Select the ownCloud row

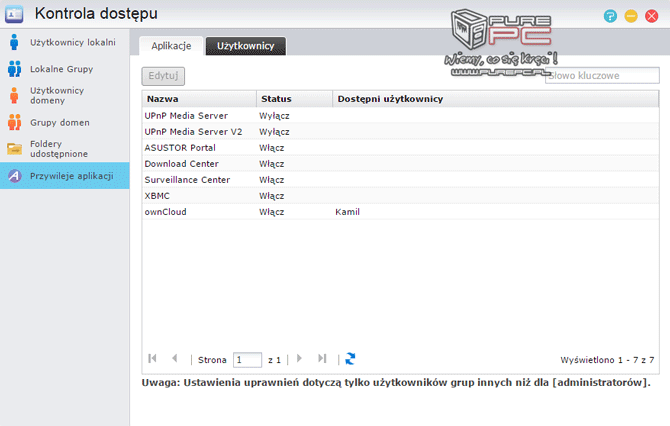(x=400, y=212)
